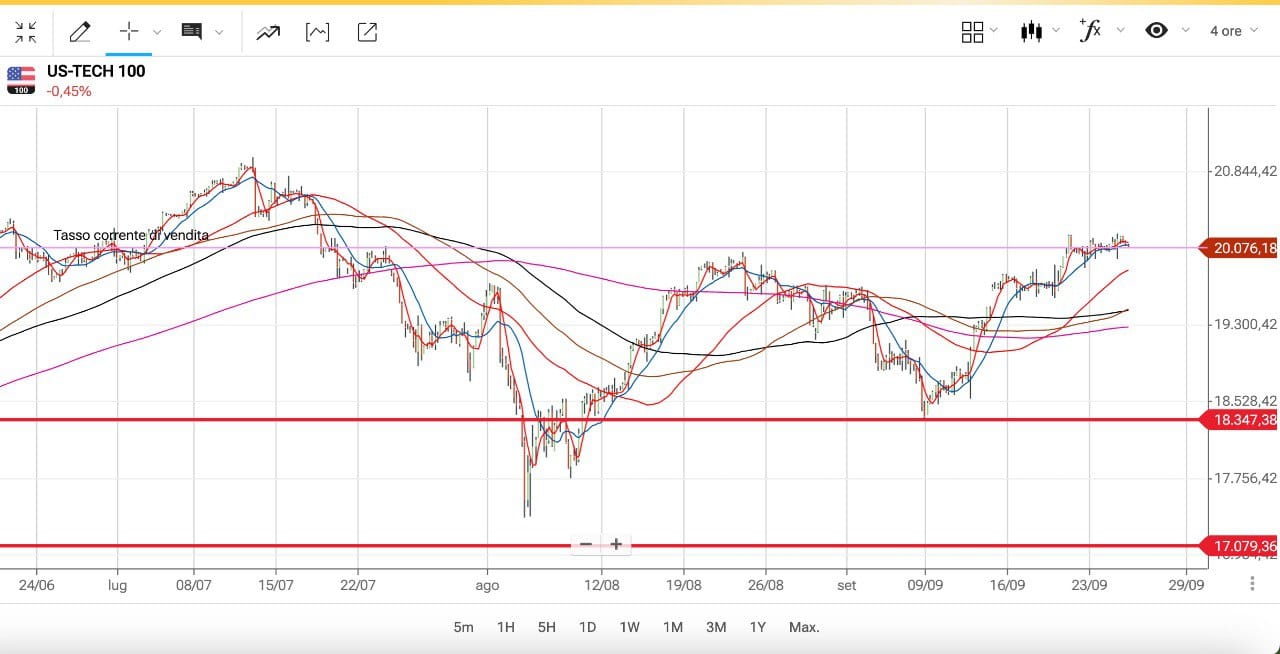Viewport: 1280px width, 654px height.
Task: Click the red level label 17.079,36
Action: click(x=1238, y=546)
